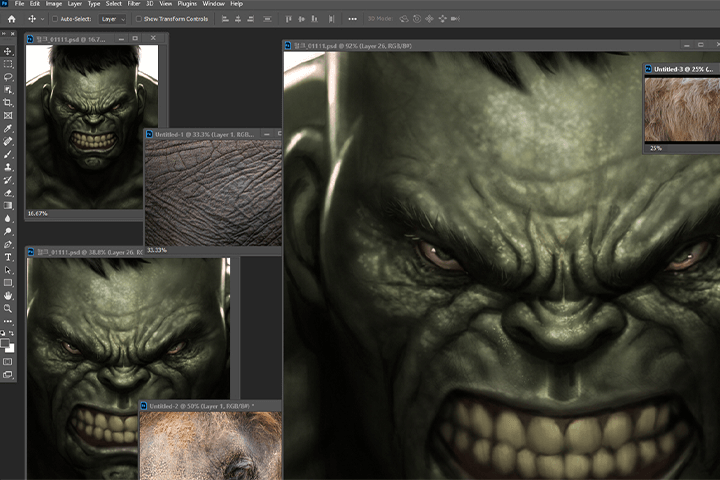
Task: Select the Clone Stamp tool
Action: [8, 167]
